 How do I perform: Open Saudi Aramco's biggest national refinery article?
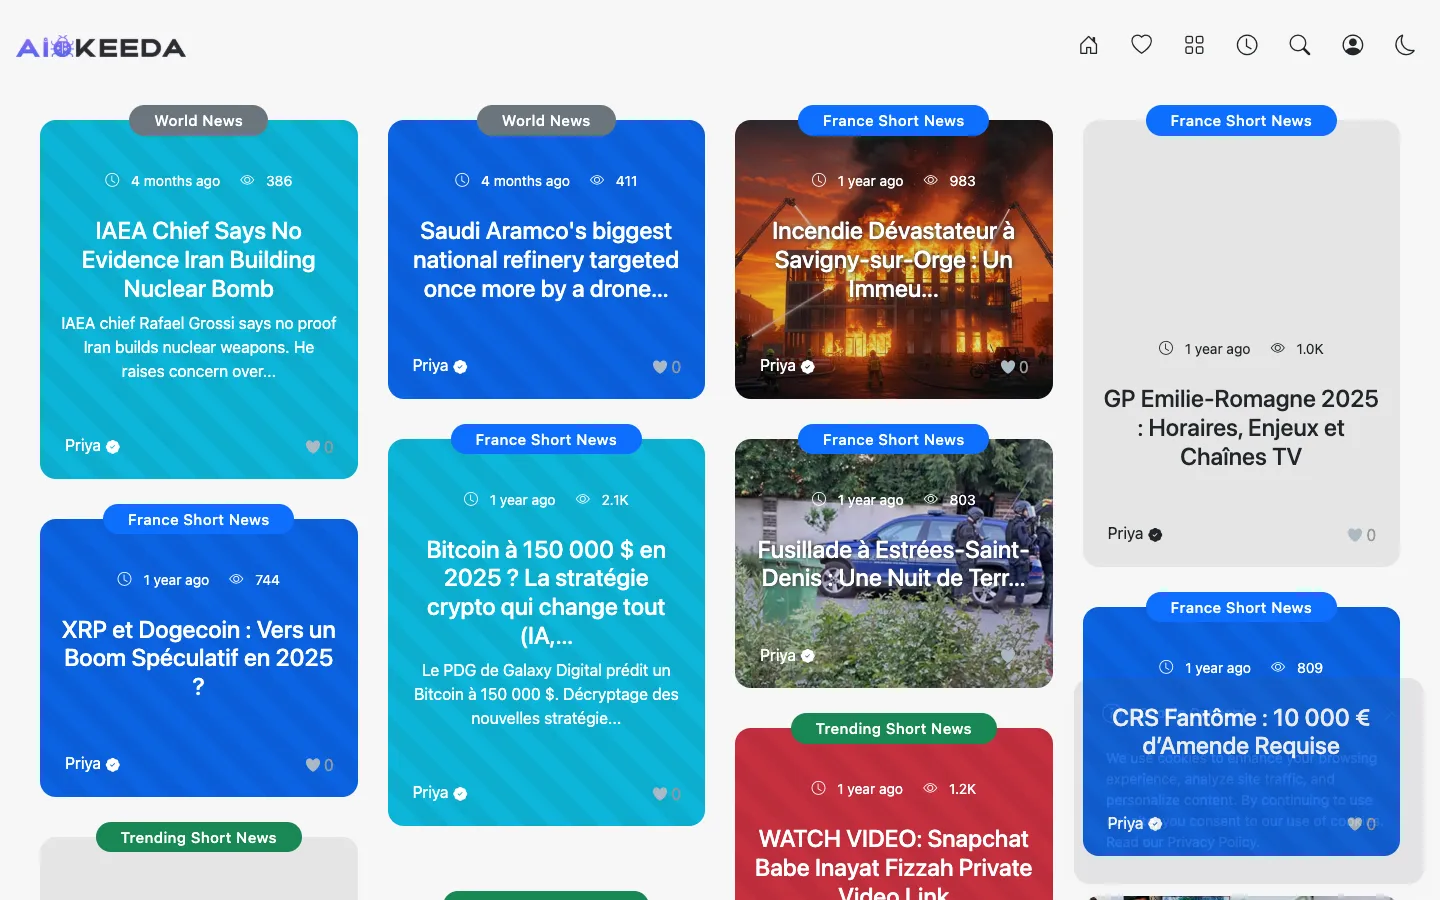click(546, 260)
